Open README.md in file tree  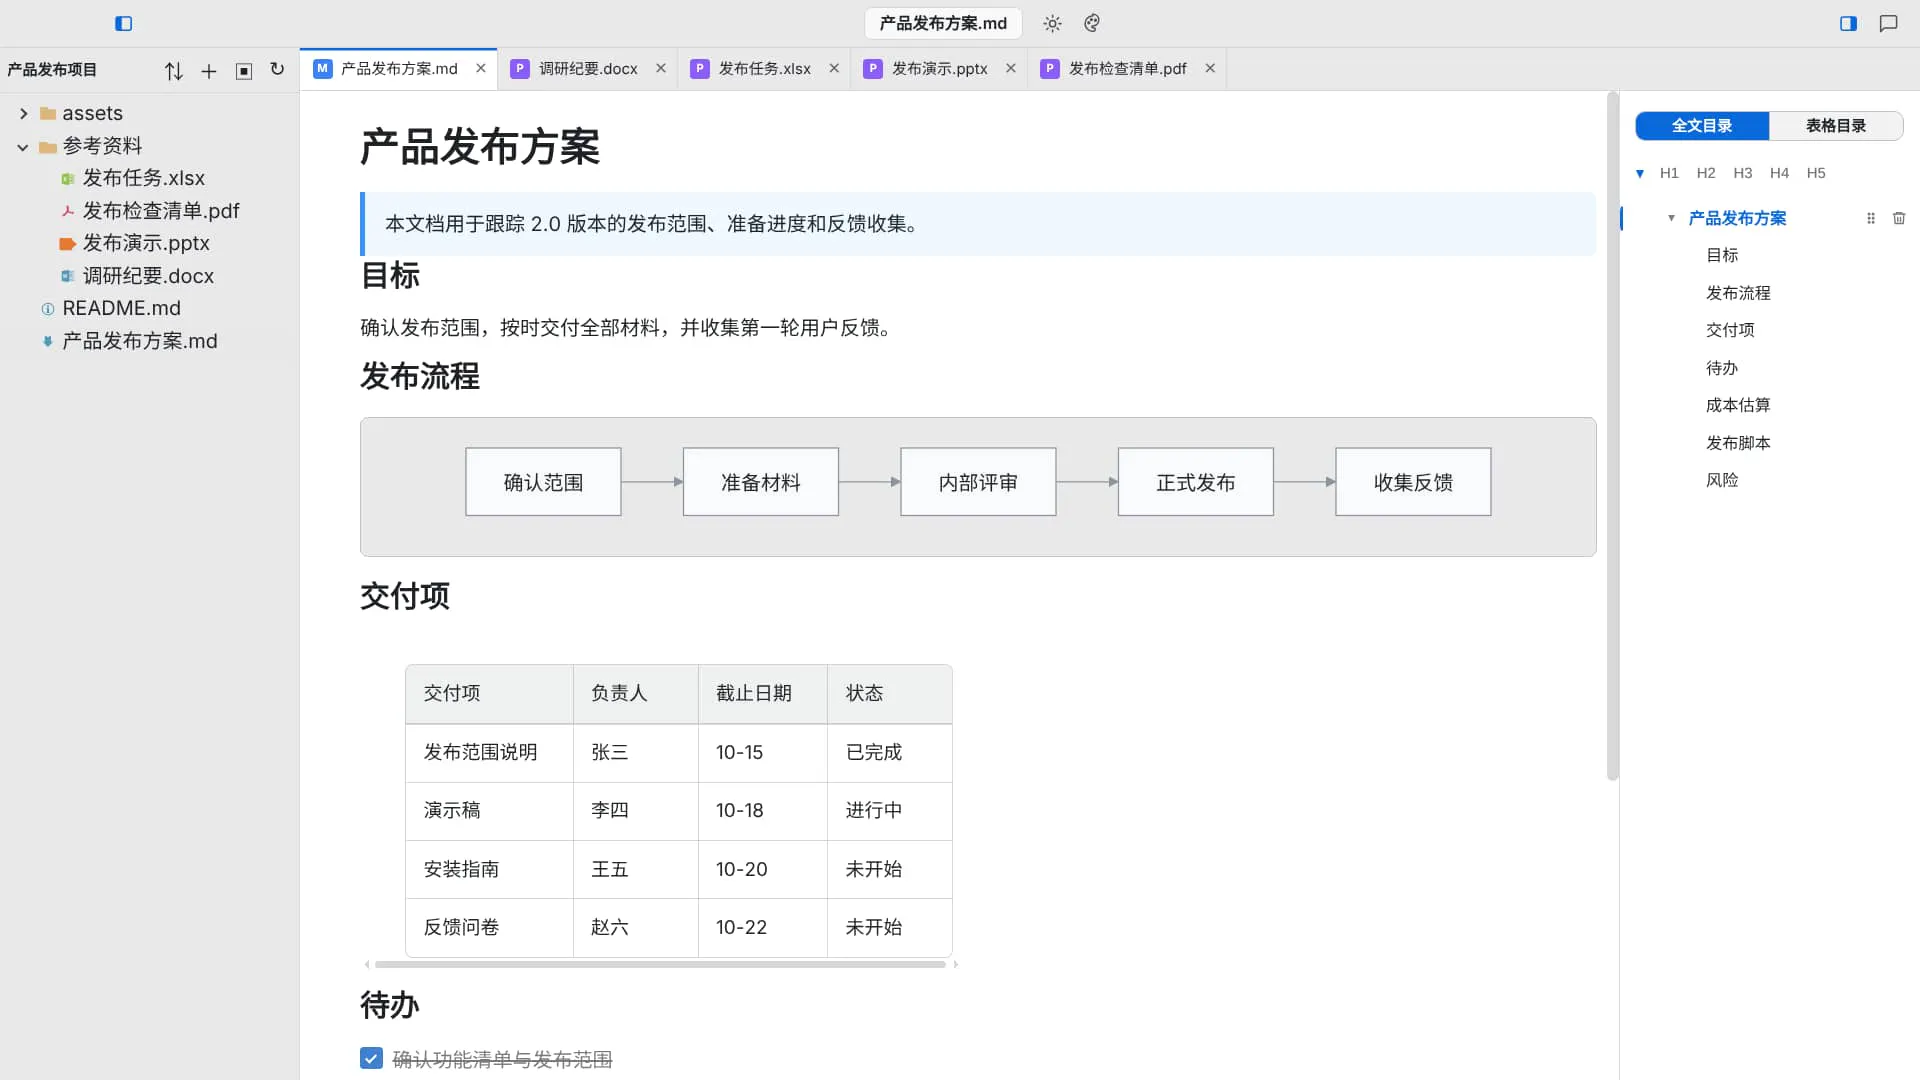tap(121, 308)
